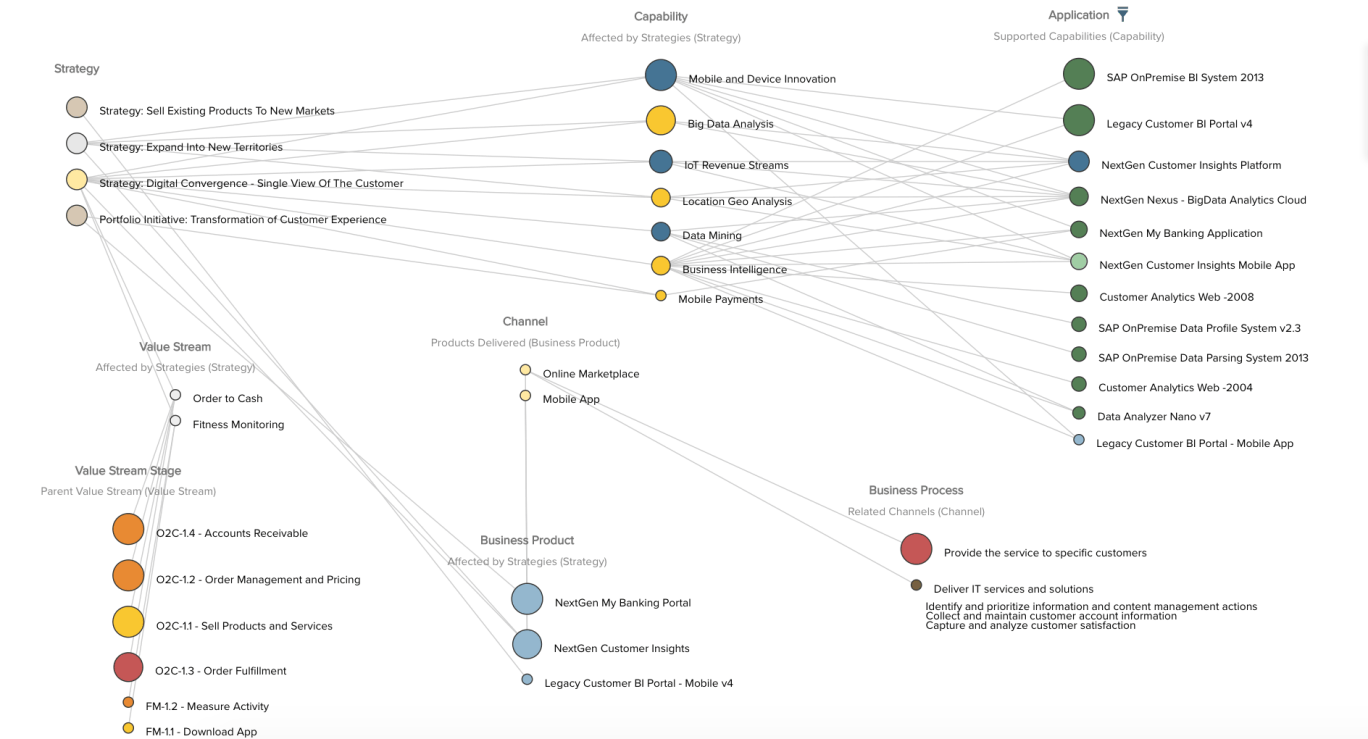The image size is (1368, 739).
Task: Select the NextGen Customer Insights Platform node
Action: (1079, 161)
